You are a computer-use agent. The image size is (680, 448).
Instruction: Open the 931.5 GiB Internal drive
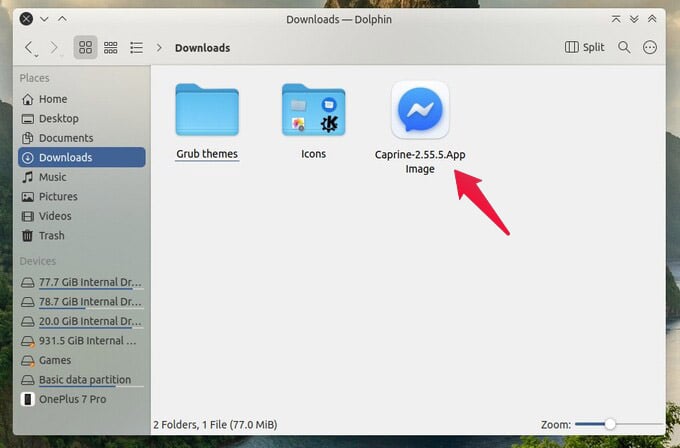coord(82,341)
